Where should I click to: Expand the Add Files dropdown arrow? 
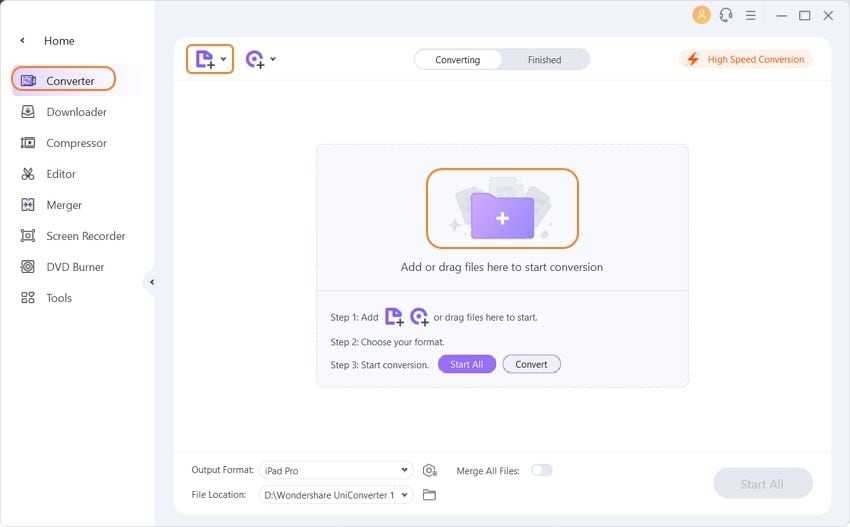point(223,59)
